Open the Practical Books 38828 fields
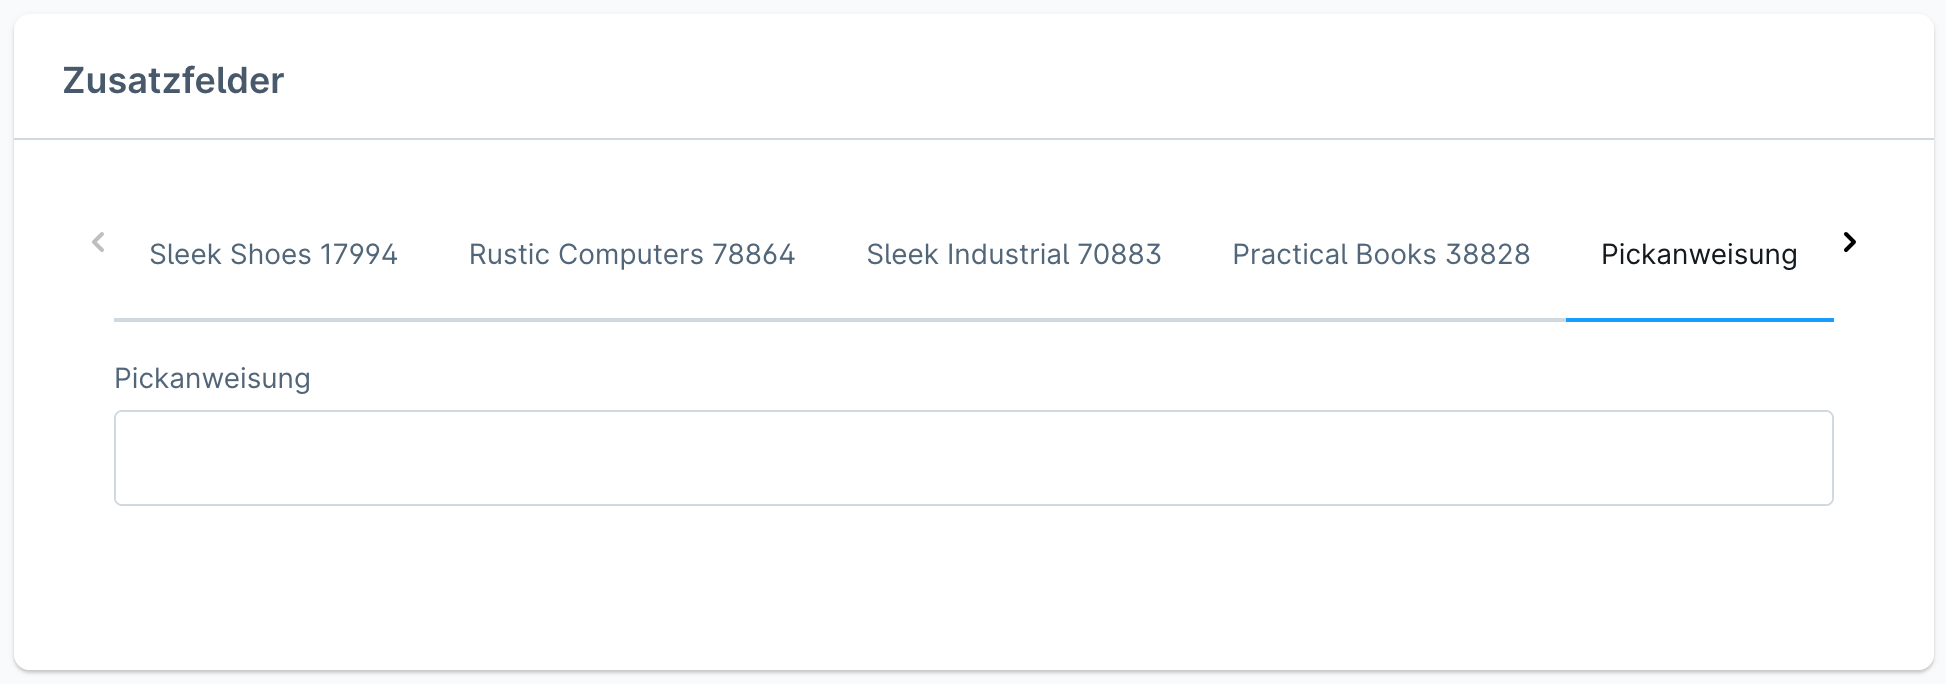Viewport: 1946px width, 684px height. (x=1380, y=255)
